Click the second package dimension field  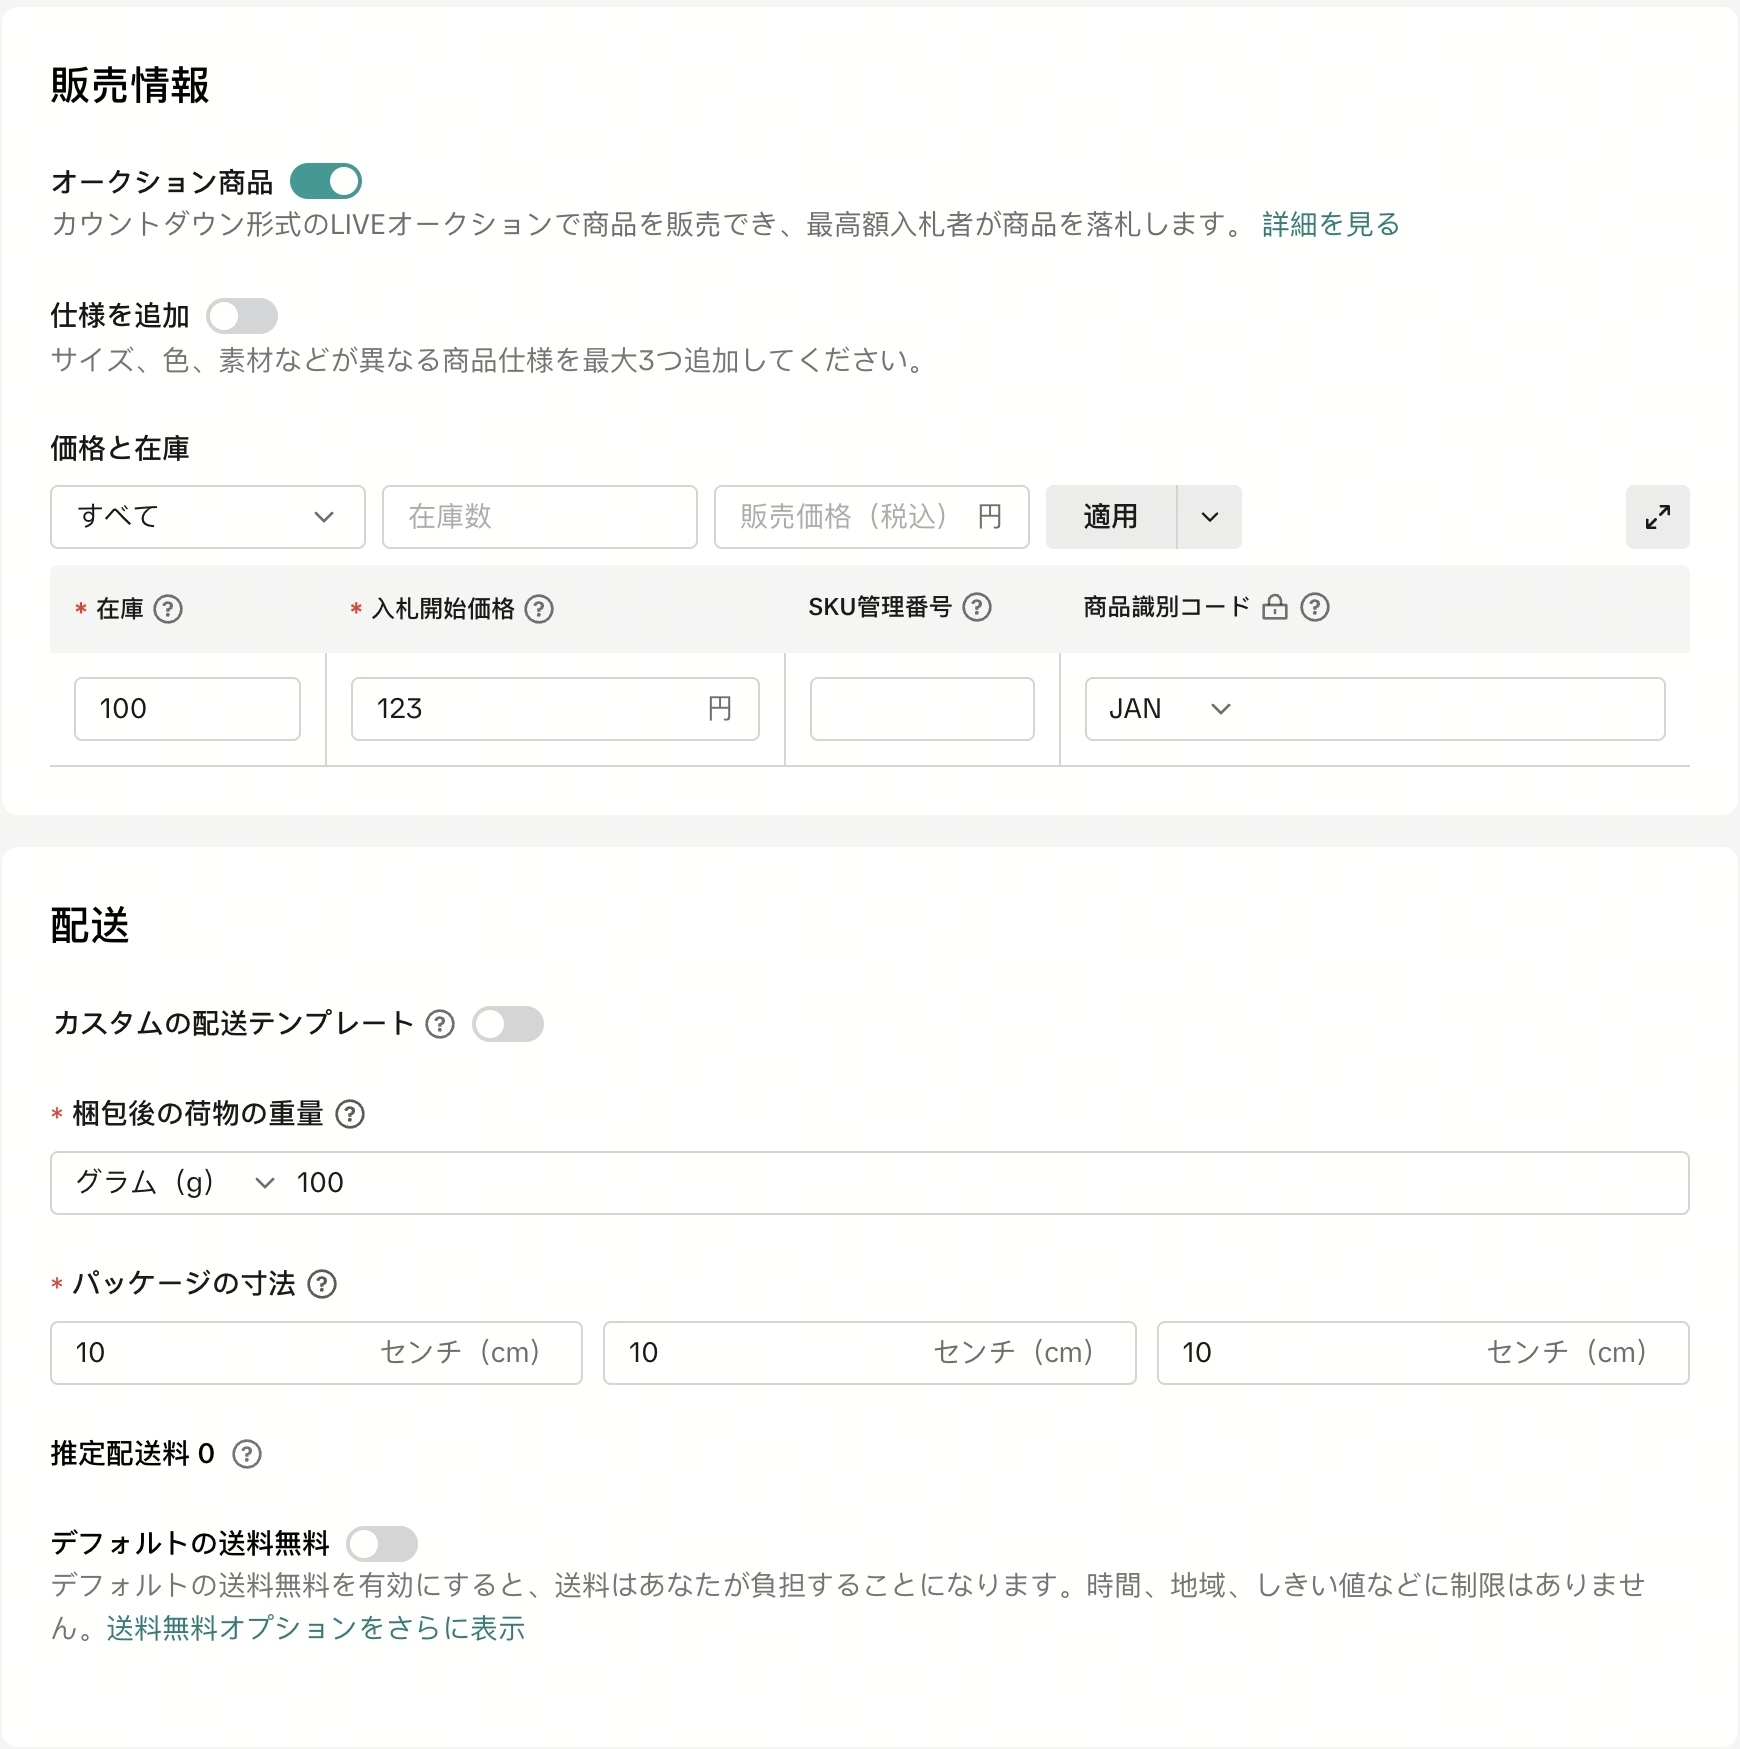[x=869, y=1353]
